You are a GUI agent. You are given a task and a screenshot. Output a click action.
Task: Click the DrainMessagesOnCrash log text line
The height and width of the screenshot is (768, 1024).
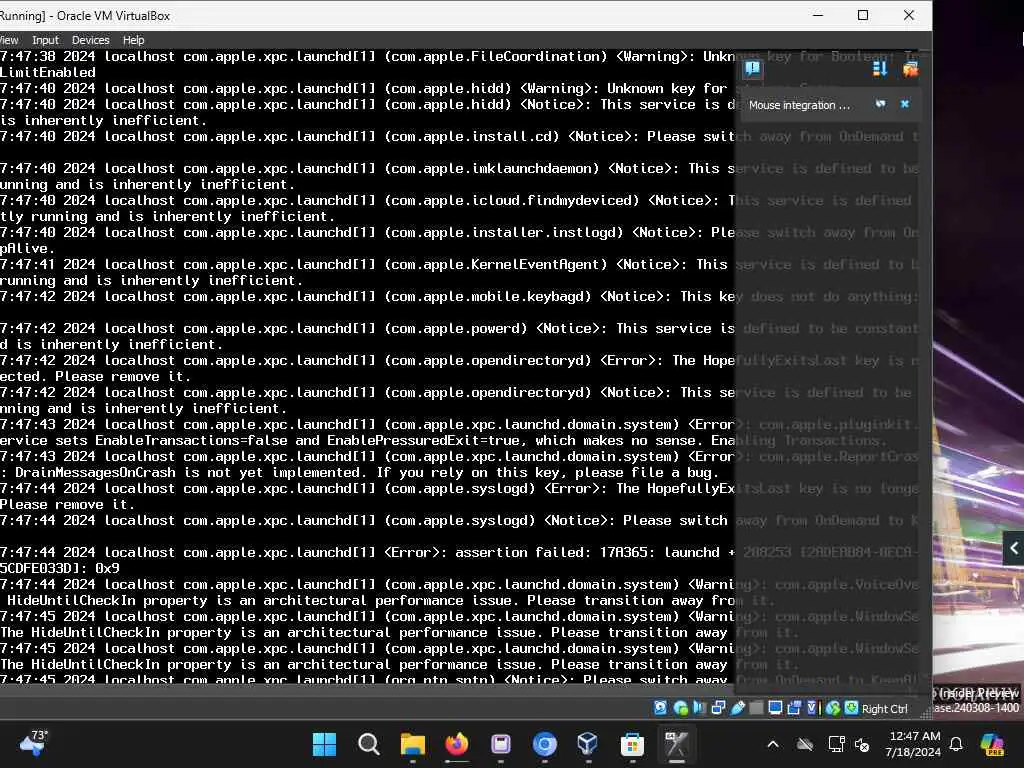coord(359,472)
